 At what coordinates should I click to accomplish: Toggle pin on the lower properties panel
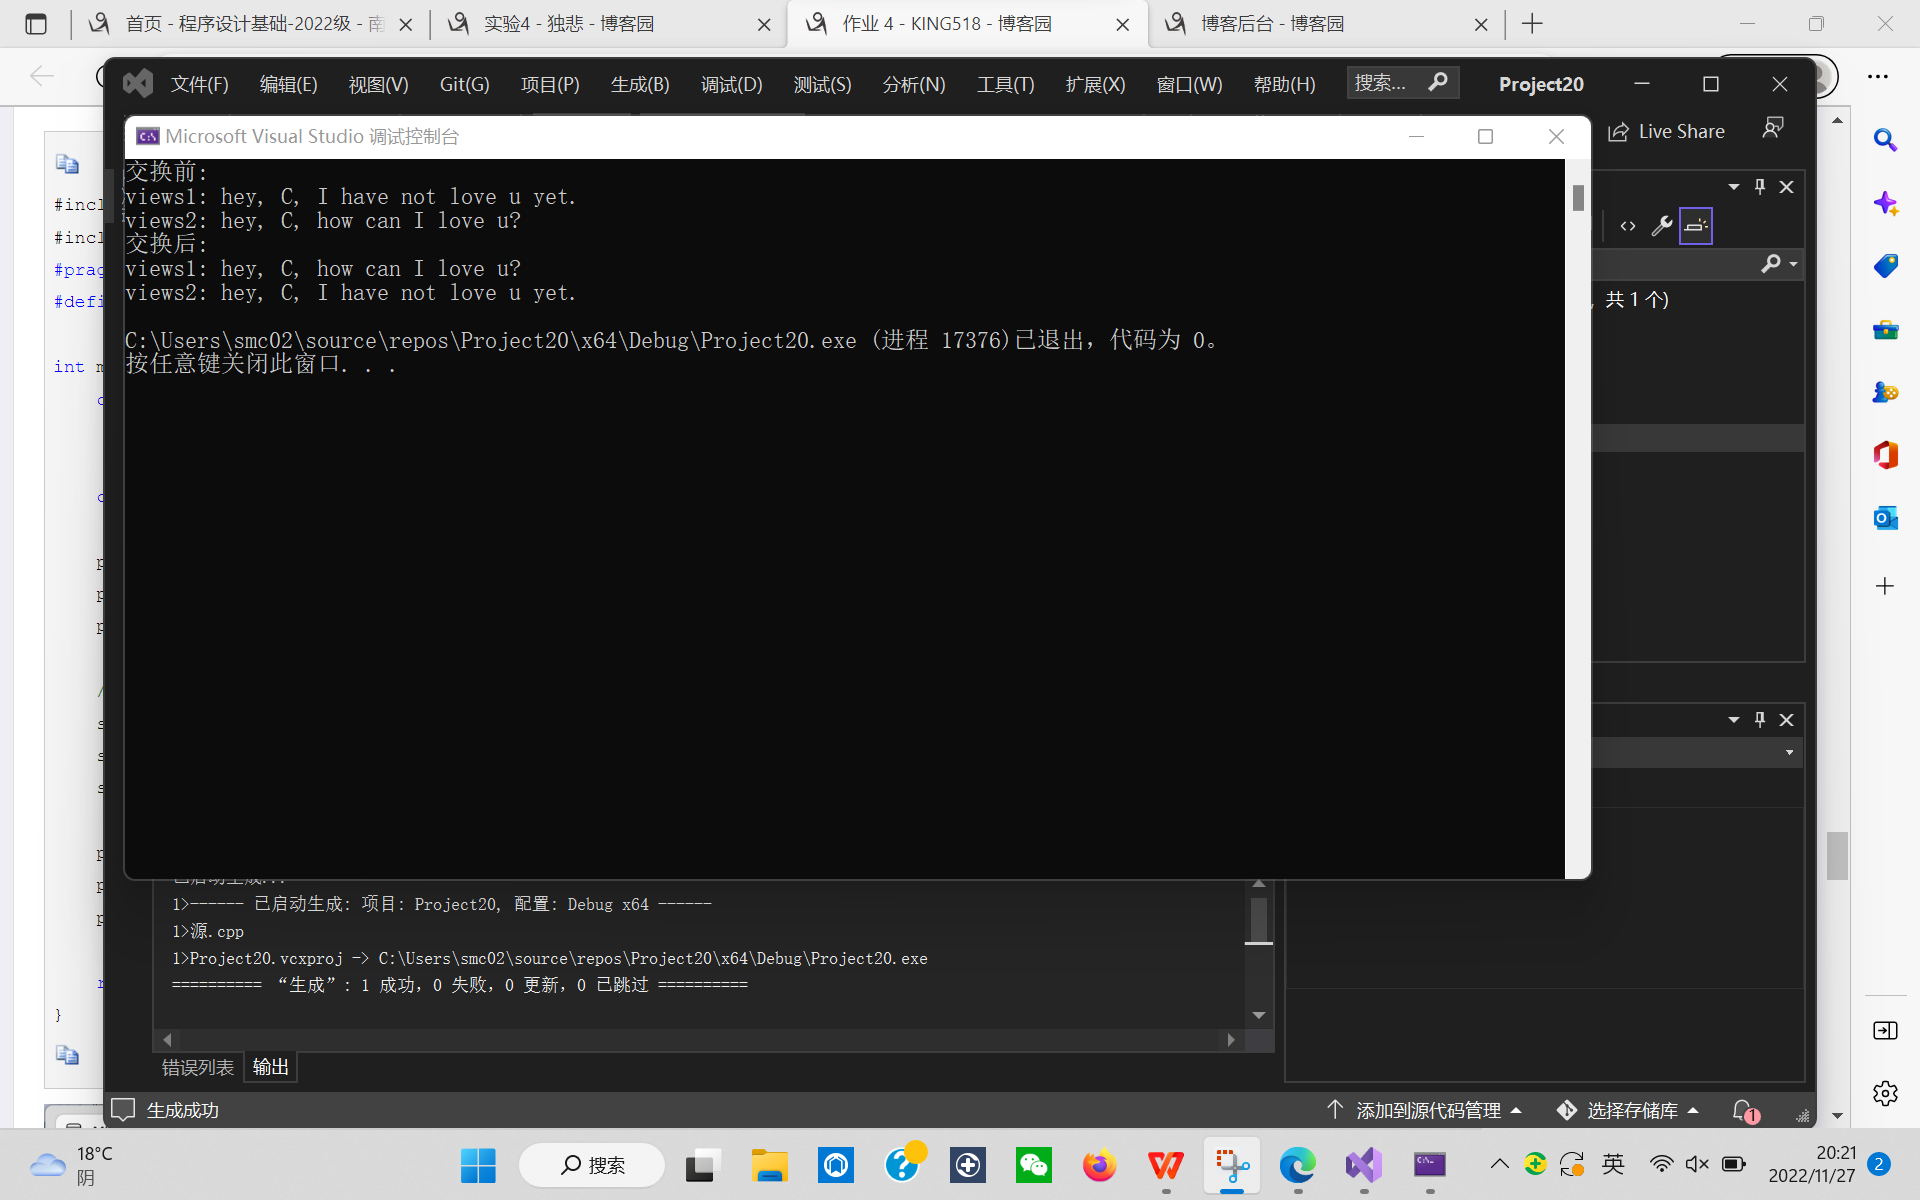coord(1760,720)
